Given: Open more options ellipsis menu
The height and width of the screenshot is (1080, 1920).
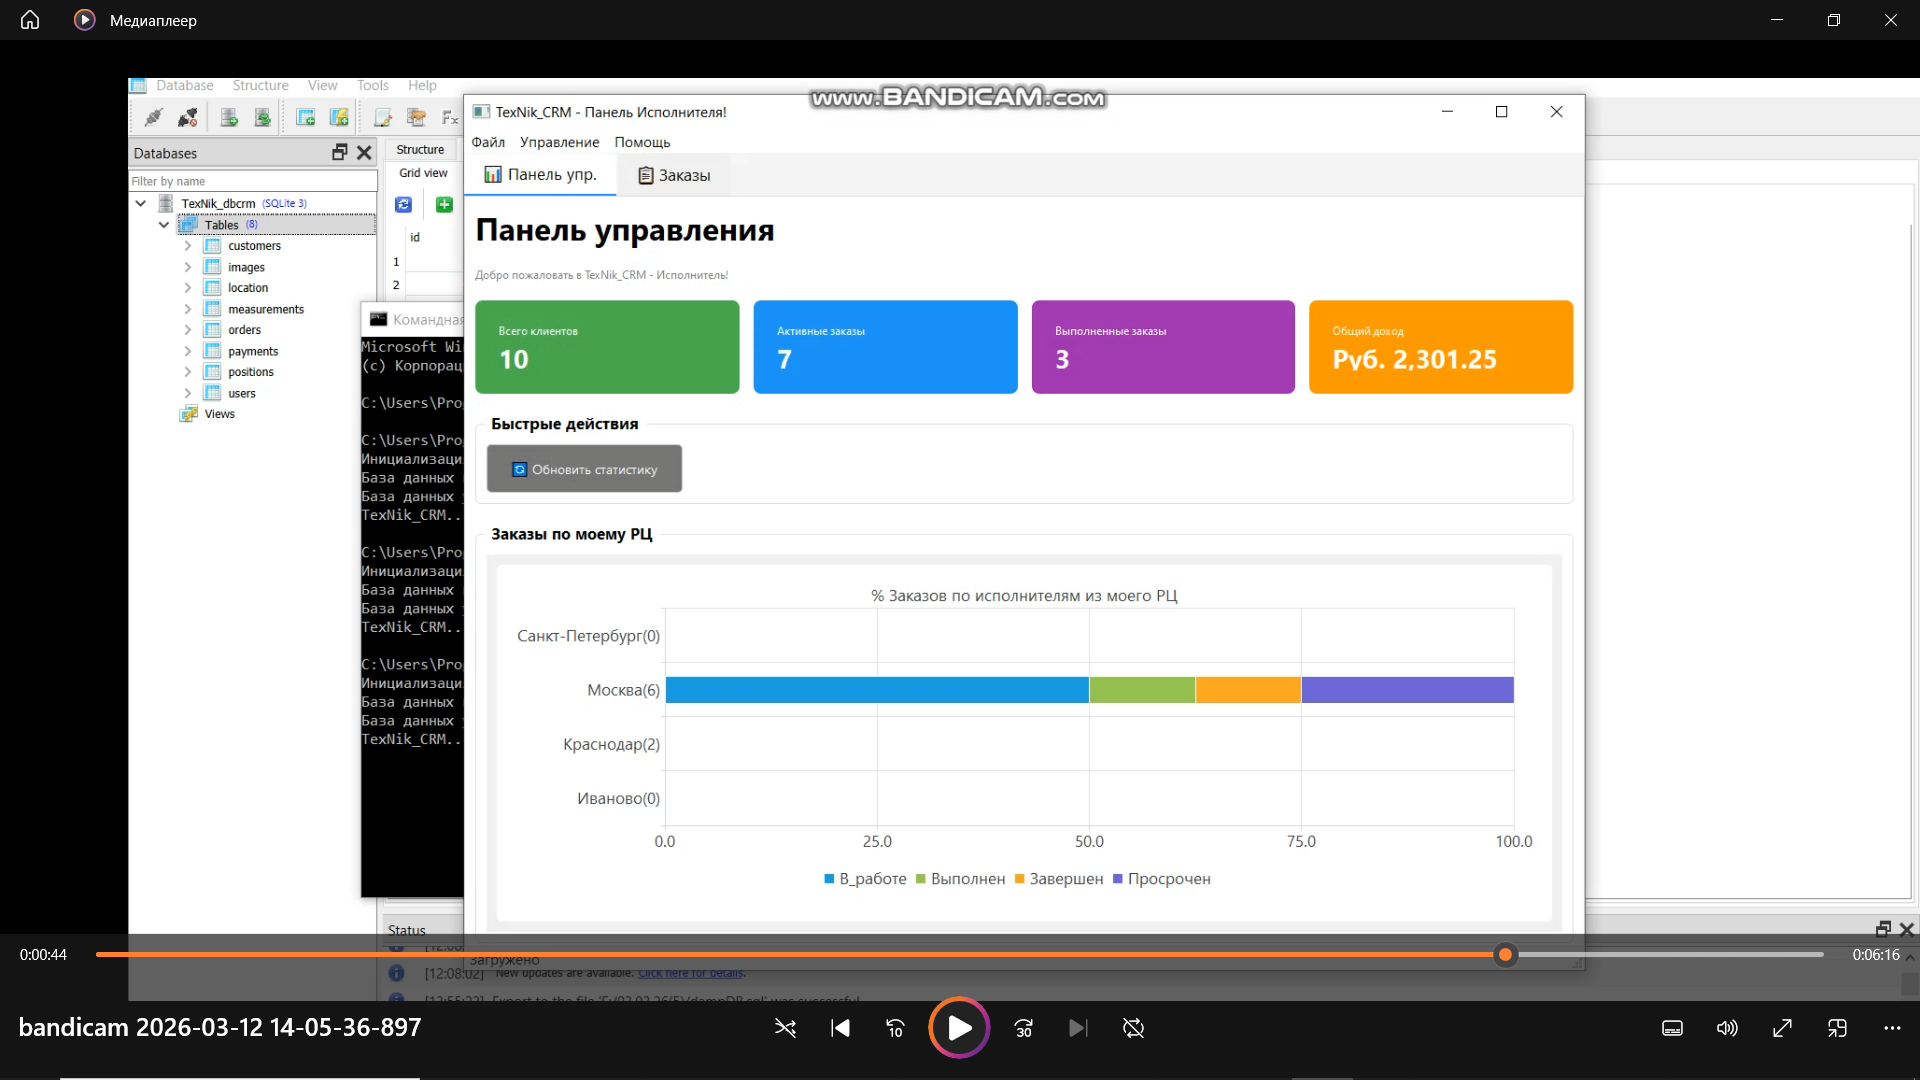Looking at the screenshot, I should tap(1892, 1028).
